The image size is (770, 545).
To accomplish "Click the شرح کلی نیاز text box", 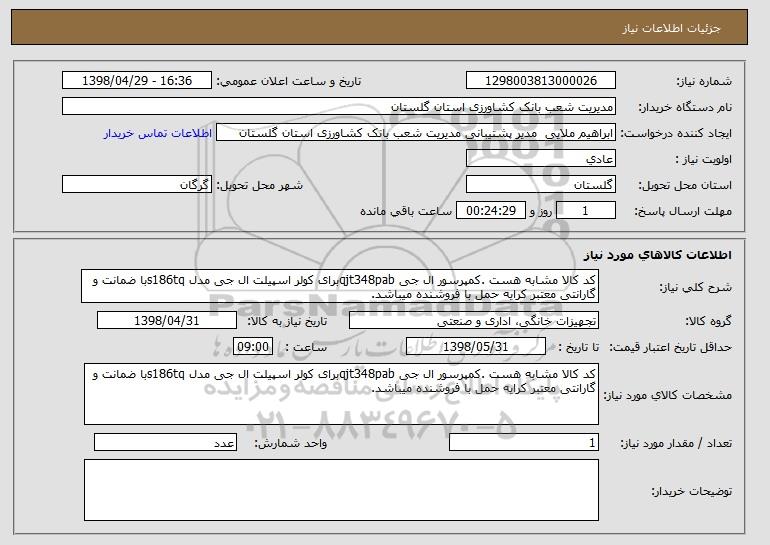I will (x=340, y=286).
